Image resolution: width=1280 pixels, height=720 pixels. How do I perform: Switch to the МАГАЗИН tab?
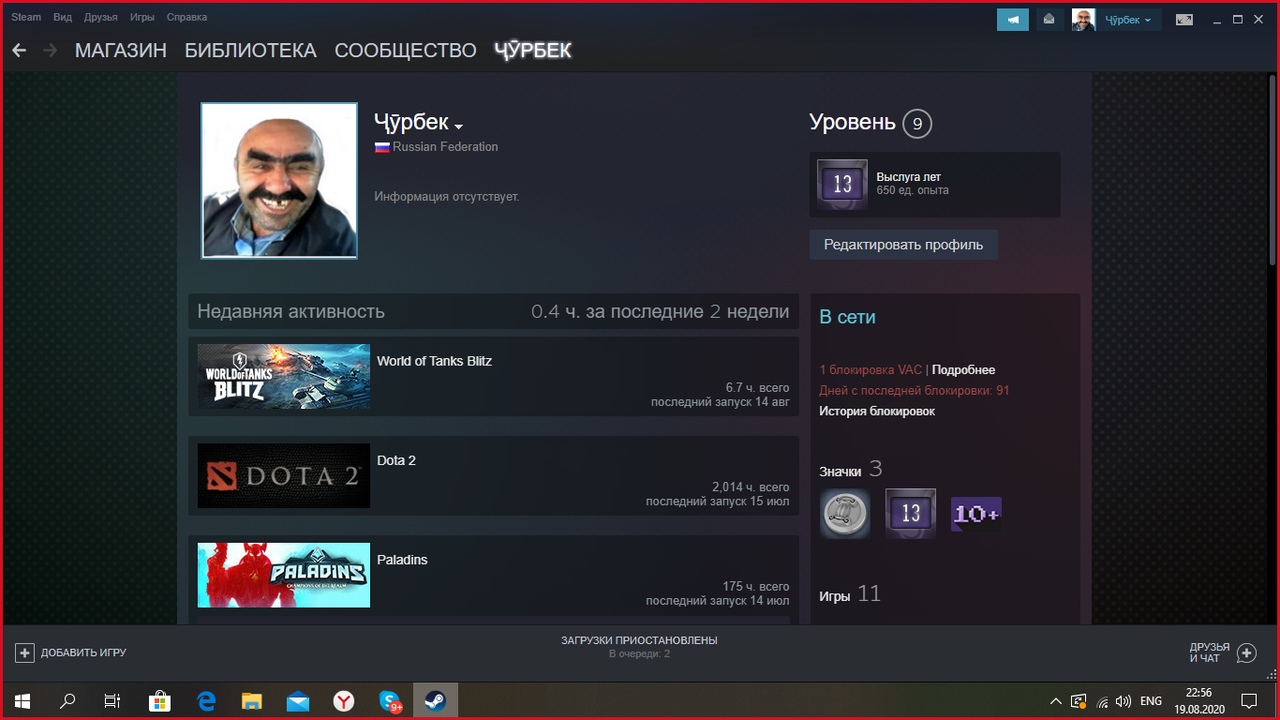point(120,50)
